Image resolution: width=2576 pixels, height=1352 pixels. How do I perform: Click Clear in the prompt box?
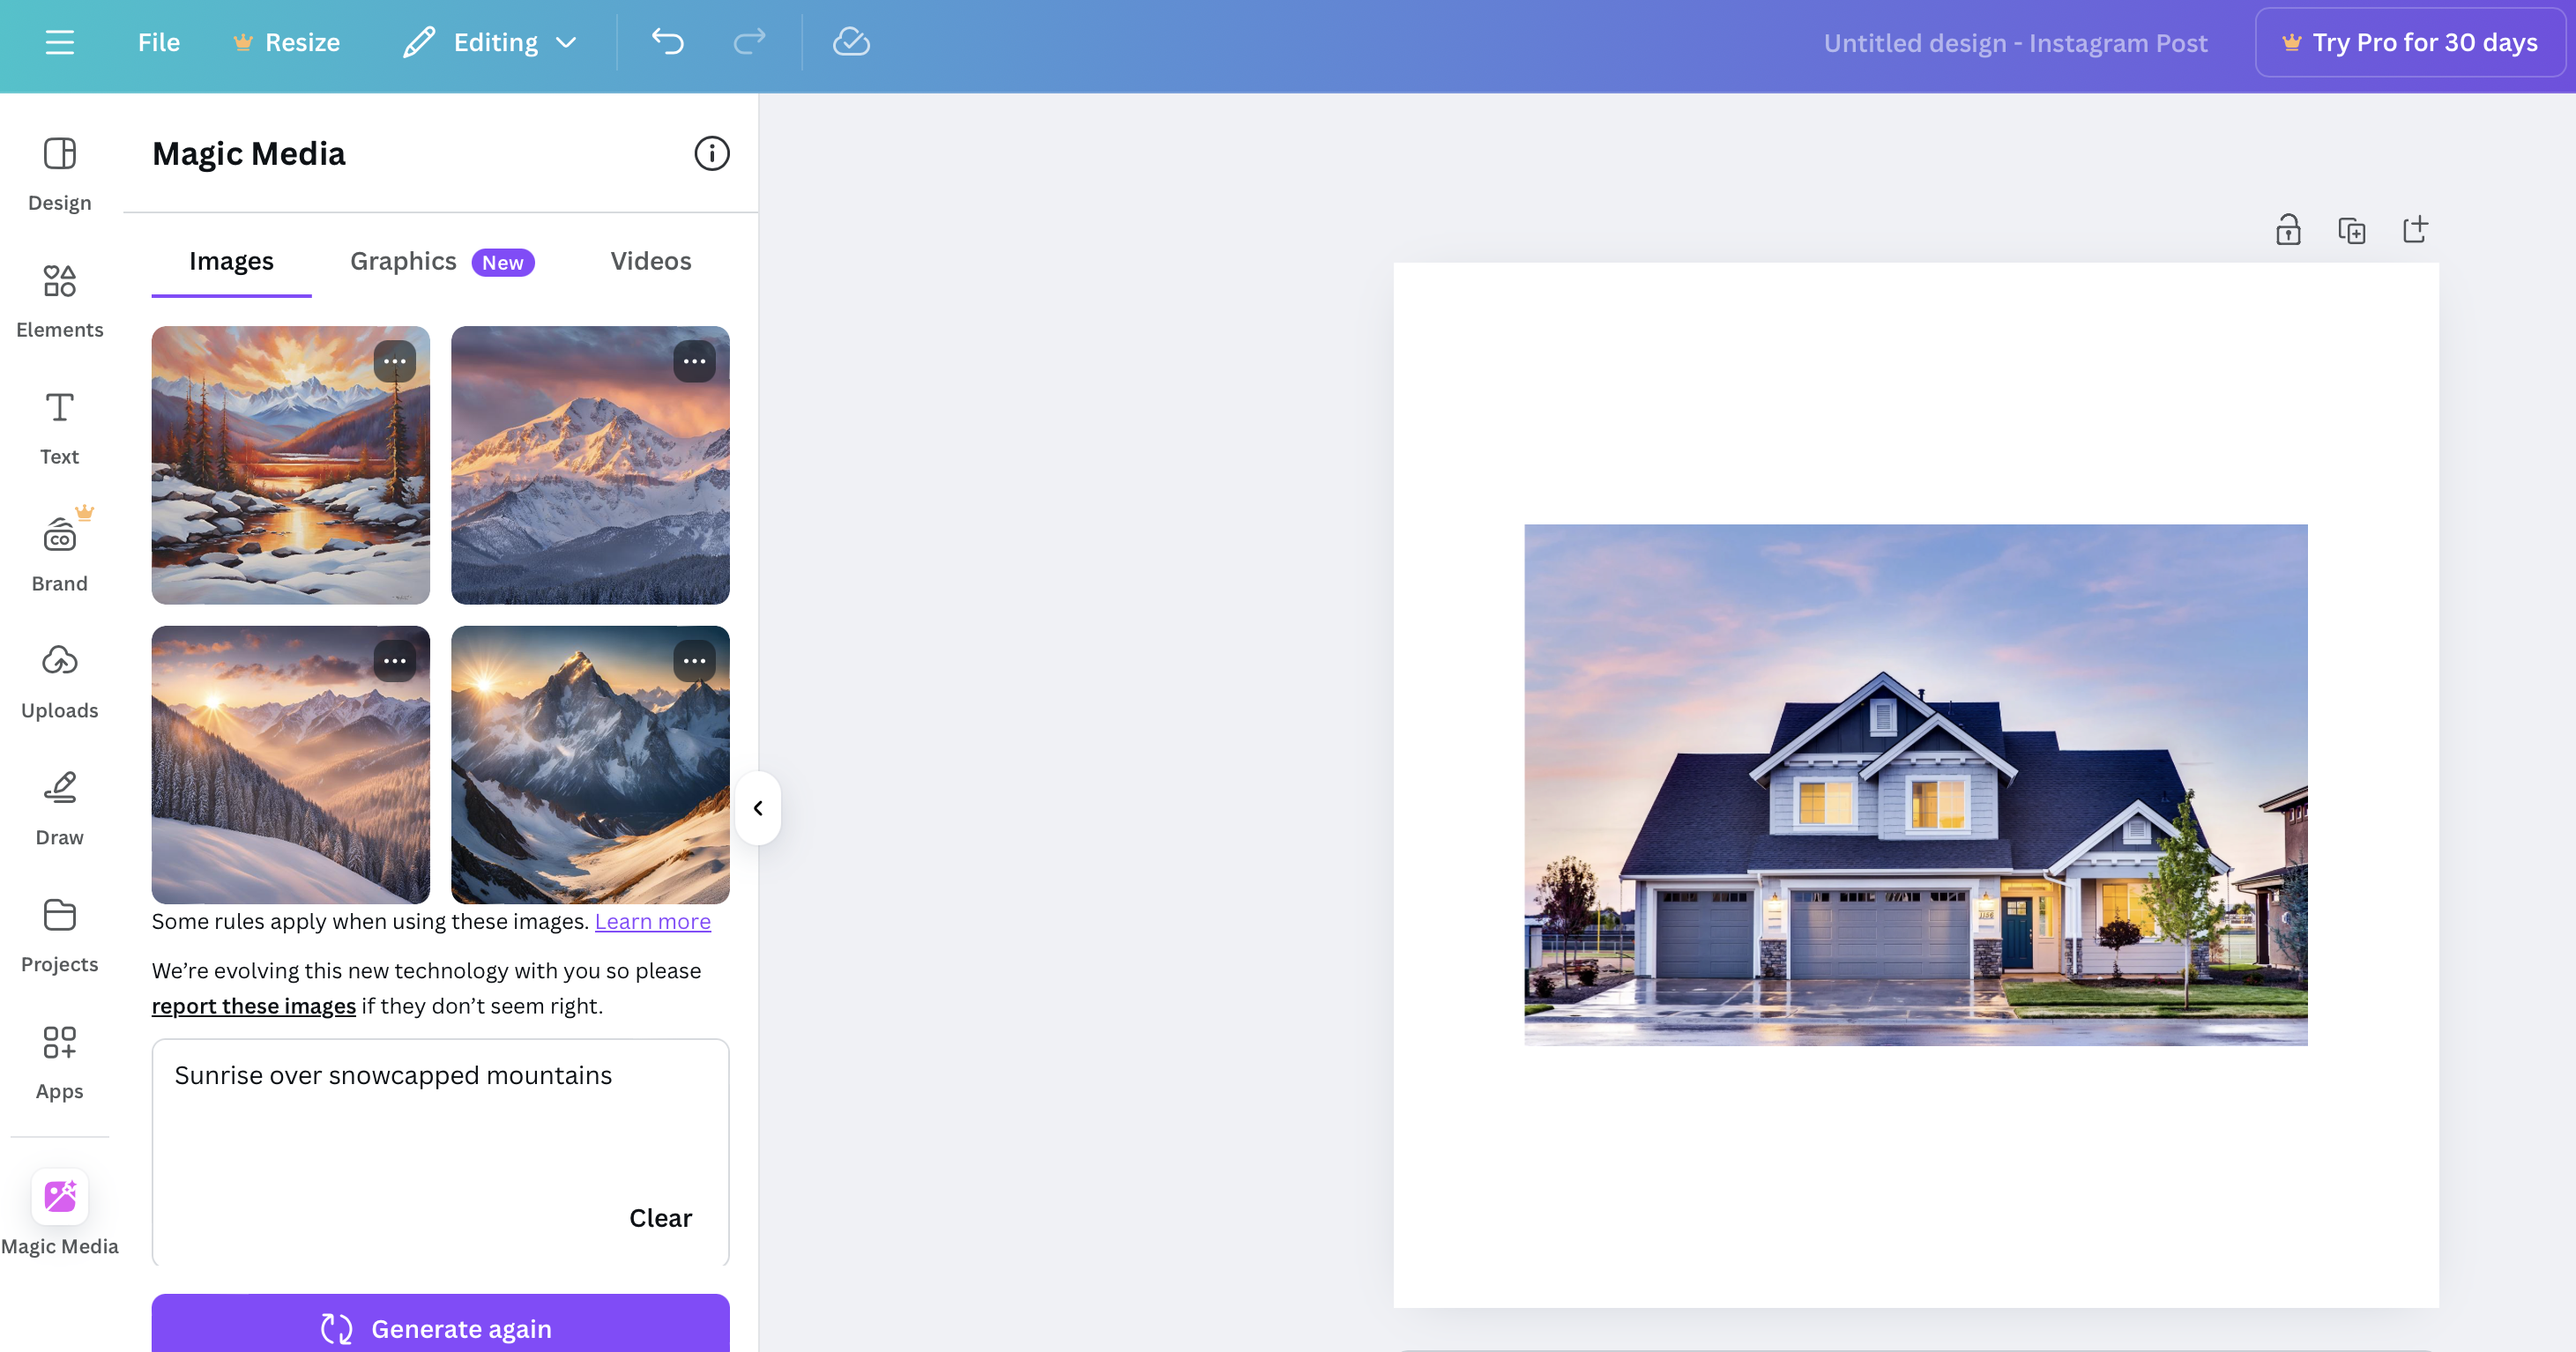point(660,1218)
